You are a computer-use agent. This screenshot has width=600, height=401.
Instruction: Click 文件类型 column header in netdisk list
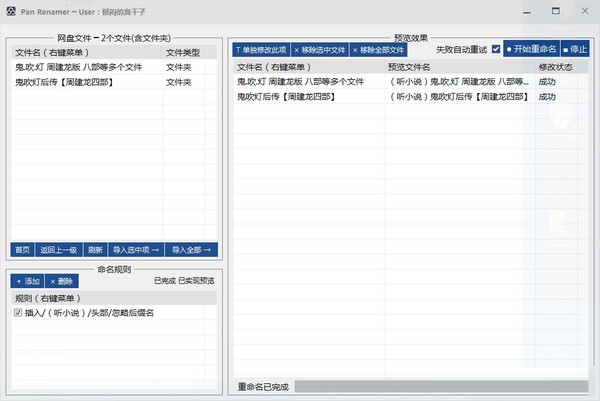(183, 52)
